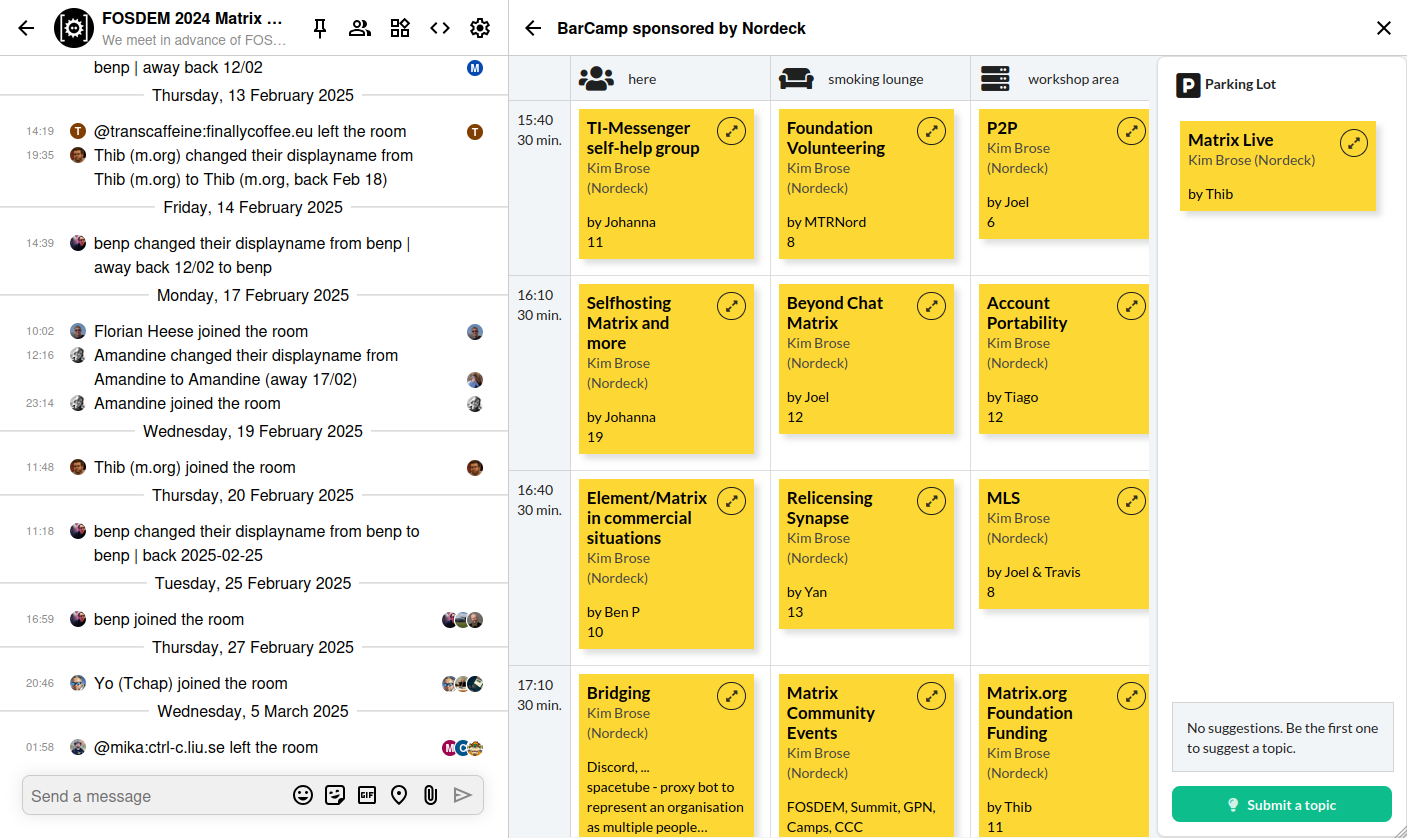Open the emoji picker in message composer
The width and height of the screenshot is (1407, 838).
(x=303, y=795)
